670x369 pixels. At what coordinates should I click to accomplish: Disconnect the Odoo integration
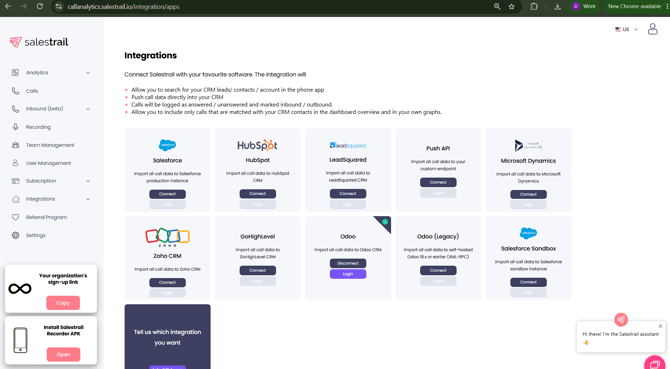pos(348,263)
